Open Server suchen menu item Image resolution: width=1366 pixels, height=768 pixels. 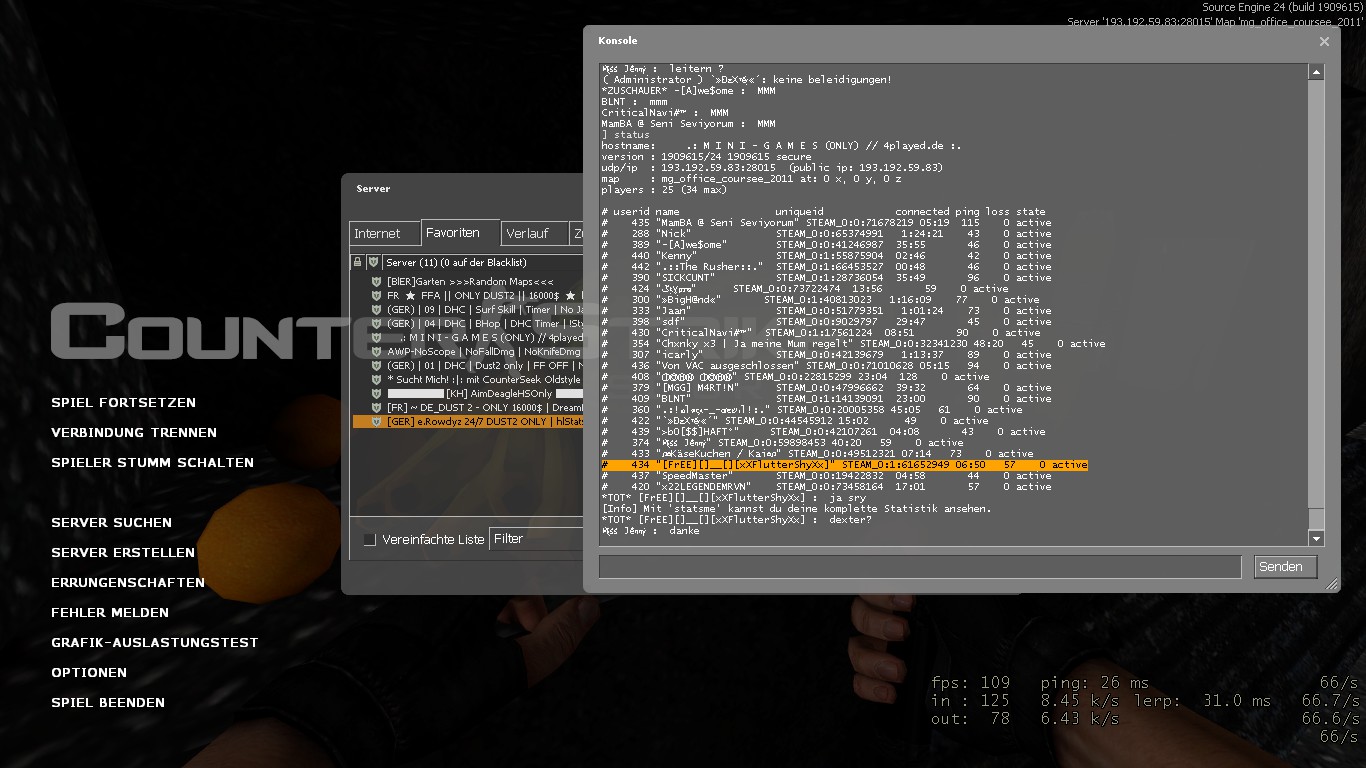(x=111, y=523)
